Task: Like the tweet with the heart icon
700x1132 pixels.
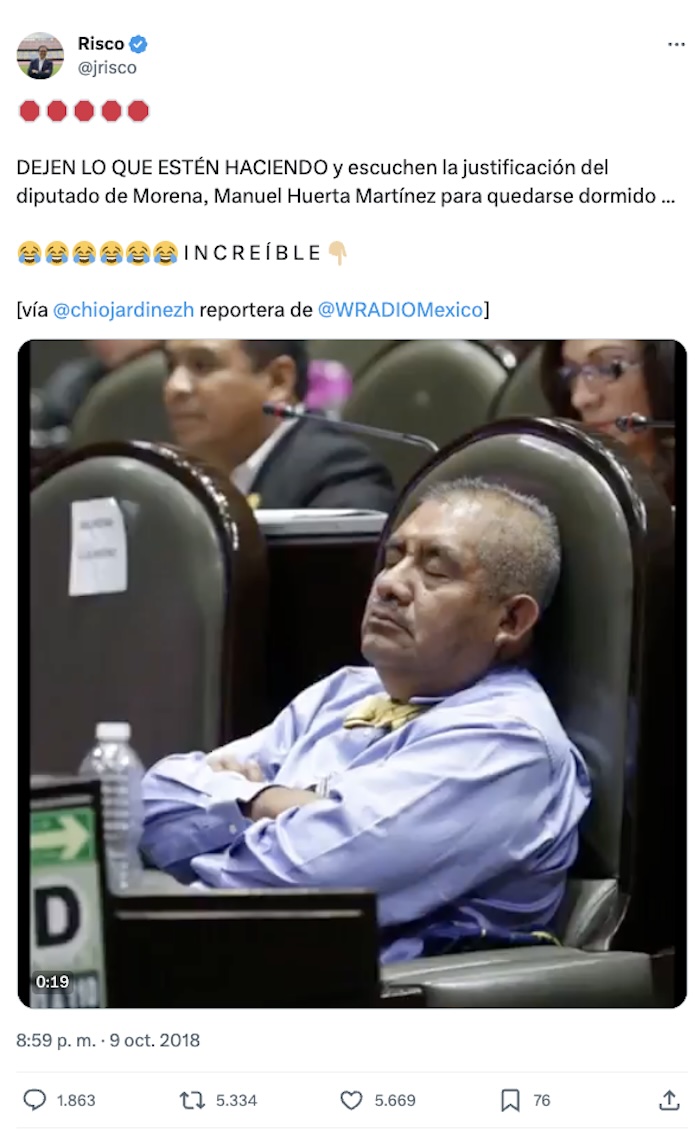Action: [x=351, y=1100]
